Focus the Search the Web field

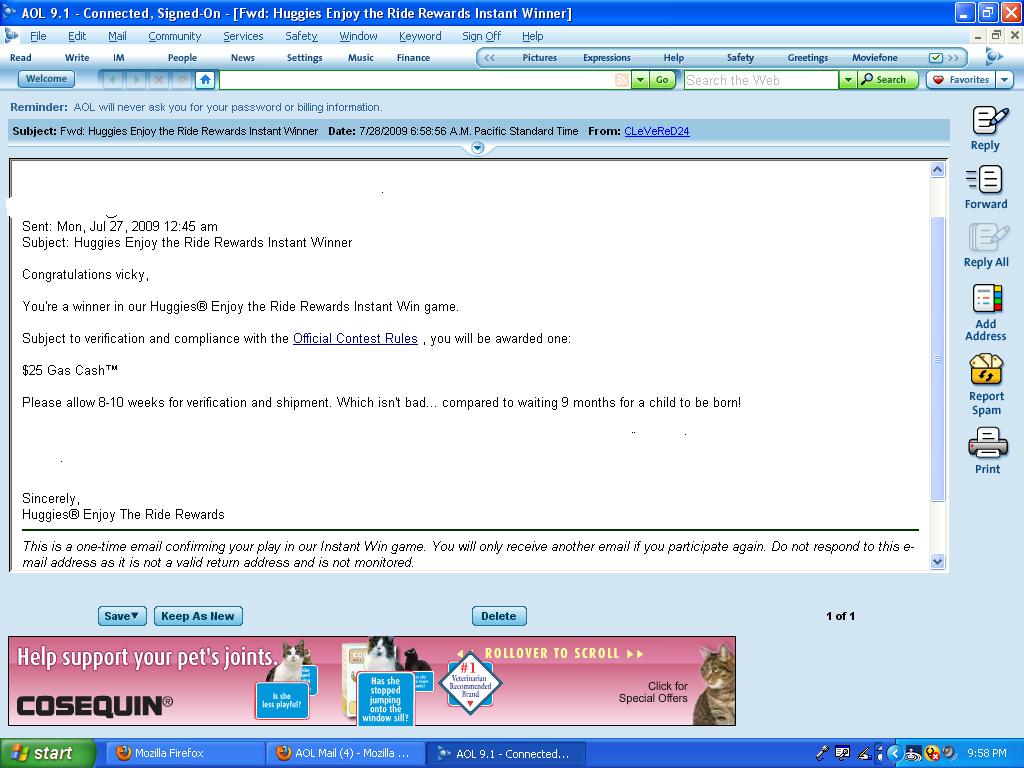tap(761, 80)
